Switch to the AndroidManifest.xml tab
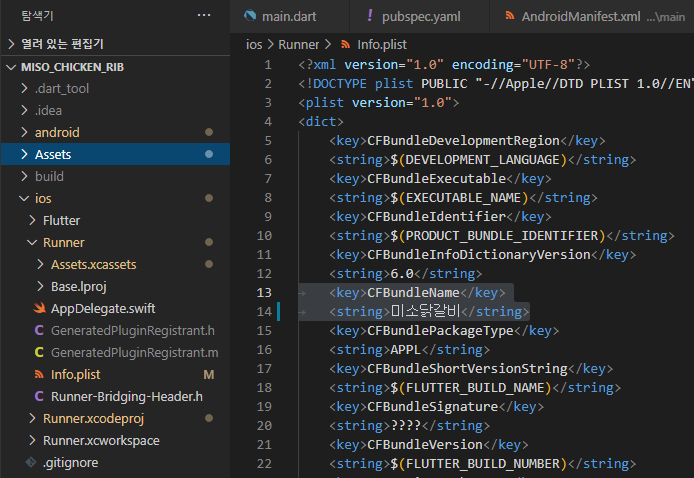Viewport: 694px width, 478px height. (x=592, y=16)
